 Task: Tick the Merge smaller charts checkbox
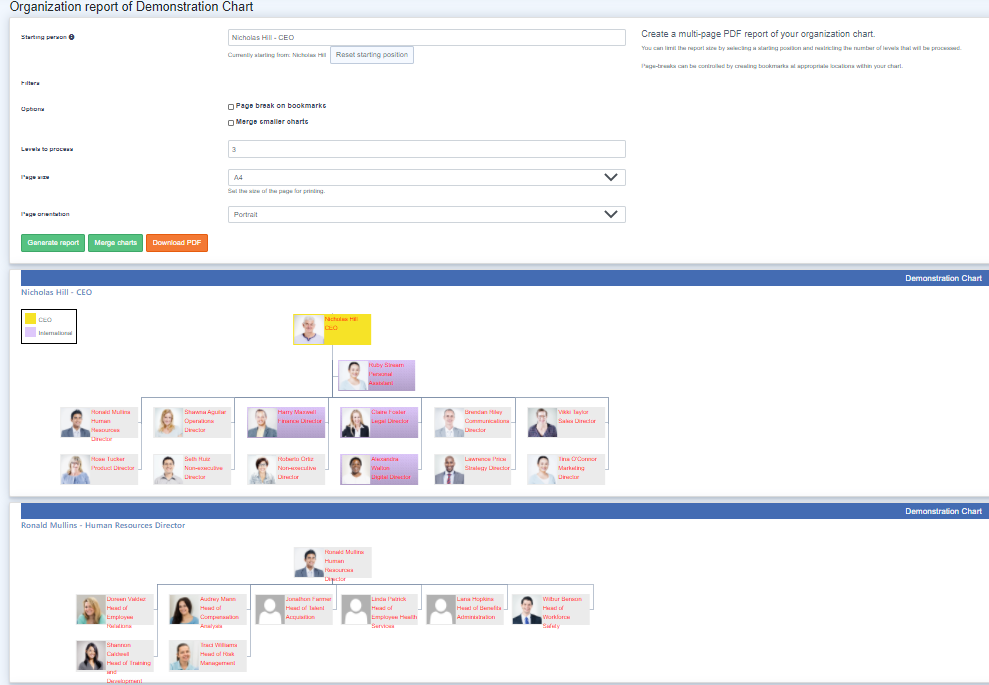[231, 122]
